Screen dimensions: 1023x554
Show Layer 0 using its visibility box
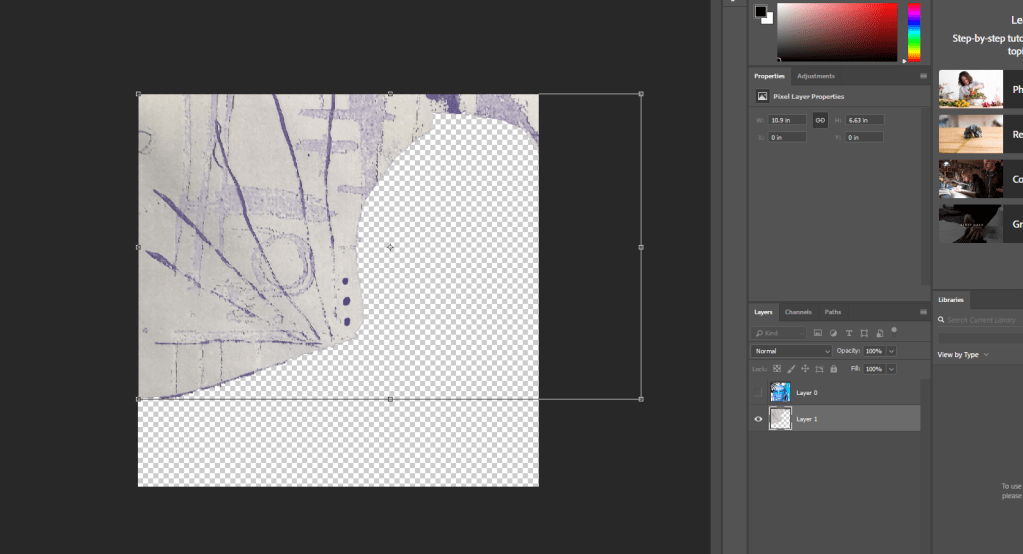click(x=758, y=393)
